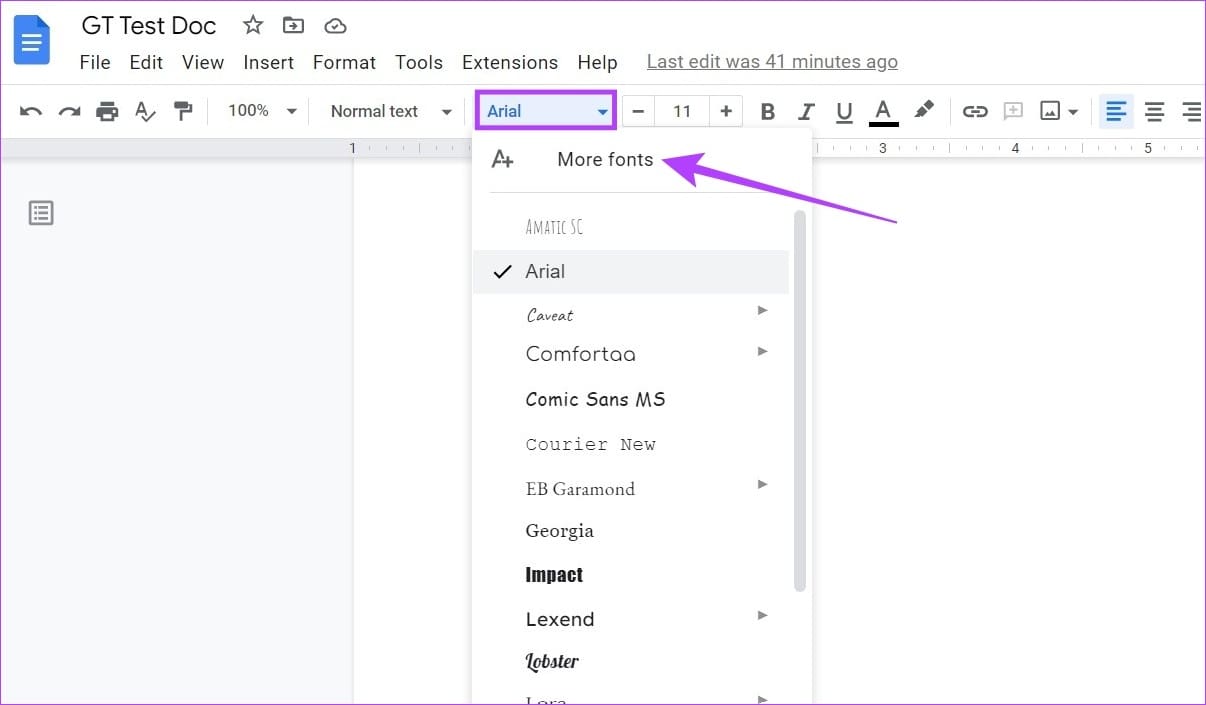Open the Insert menu

click(x=269, y=62)
